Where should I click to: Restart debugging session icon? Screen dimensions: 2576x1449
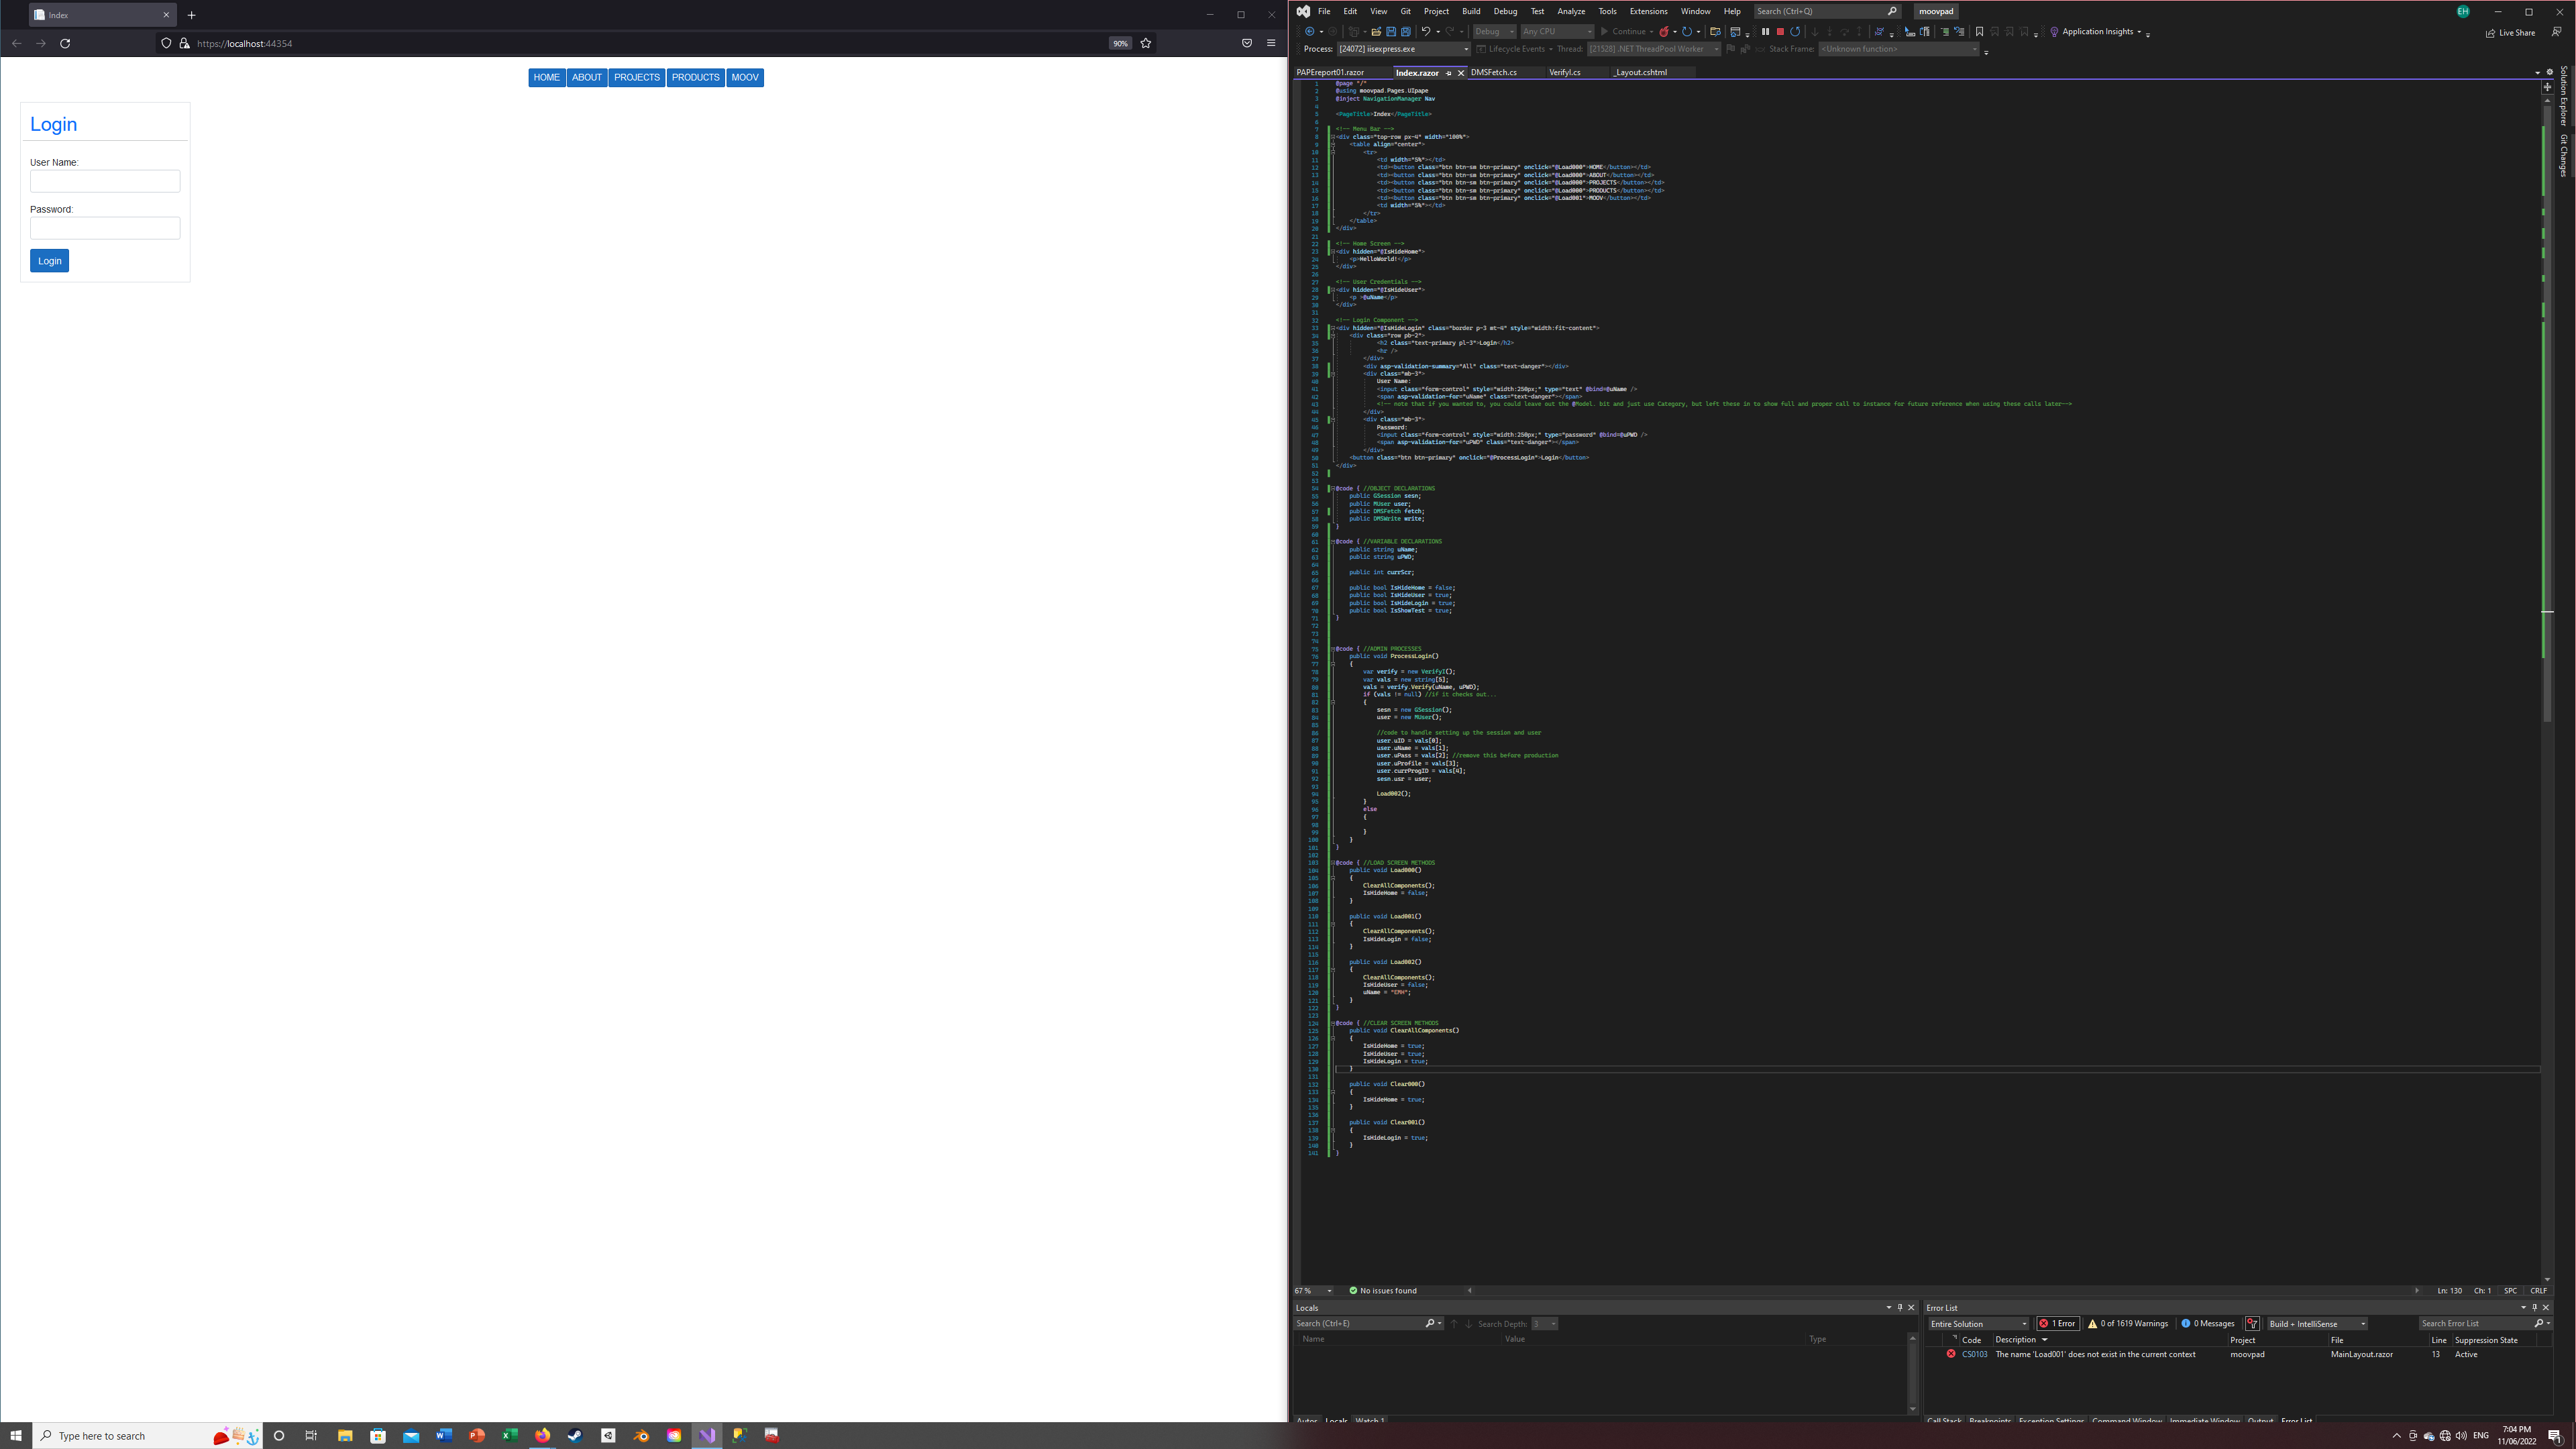pyautogui.click(x=1795, y=32)
